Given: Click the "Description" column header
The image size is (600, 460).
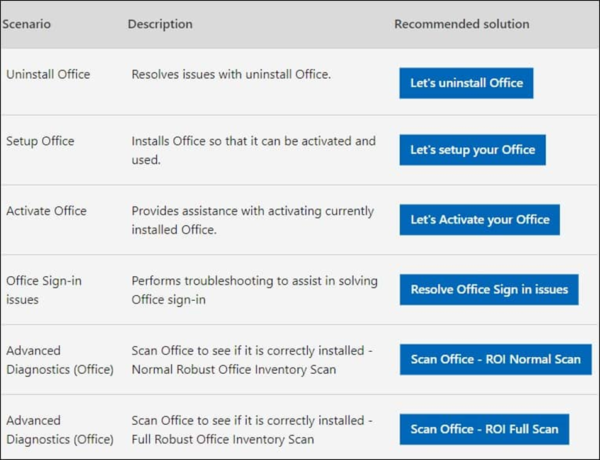Looking at the screenshot, I should click(x=160, y=24).
